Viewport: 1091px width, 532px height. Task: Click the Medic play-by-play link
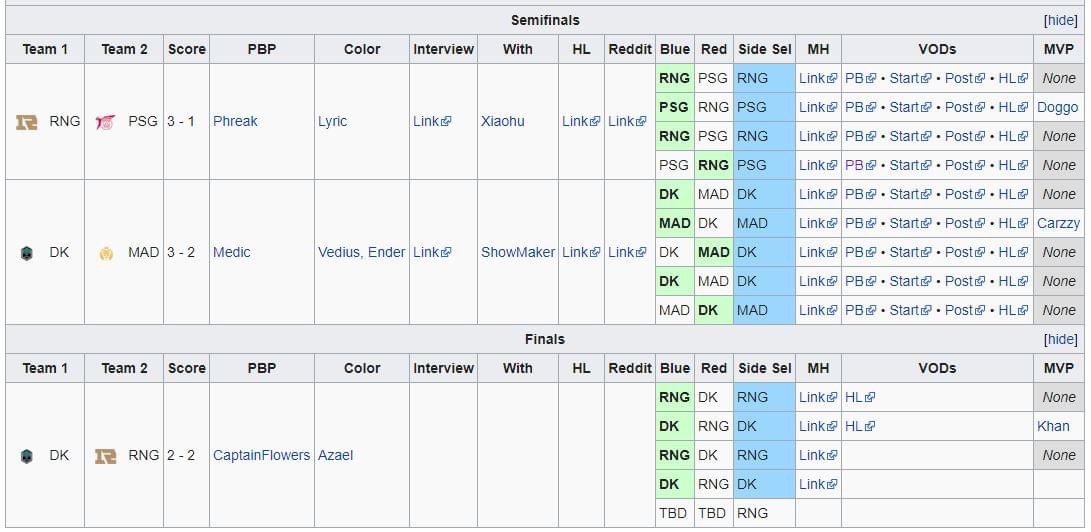[232, 252]
